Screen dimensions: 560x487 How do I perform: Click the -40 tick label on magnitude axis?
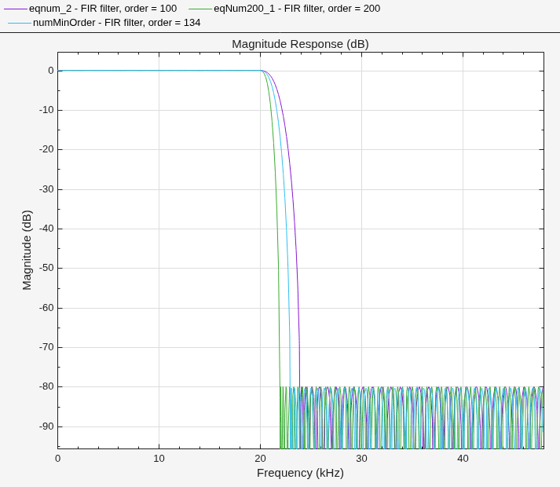pyautogui.click(x=46, y=229)
